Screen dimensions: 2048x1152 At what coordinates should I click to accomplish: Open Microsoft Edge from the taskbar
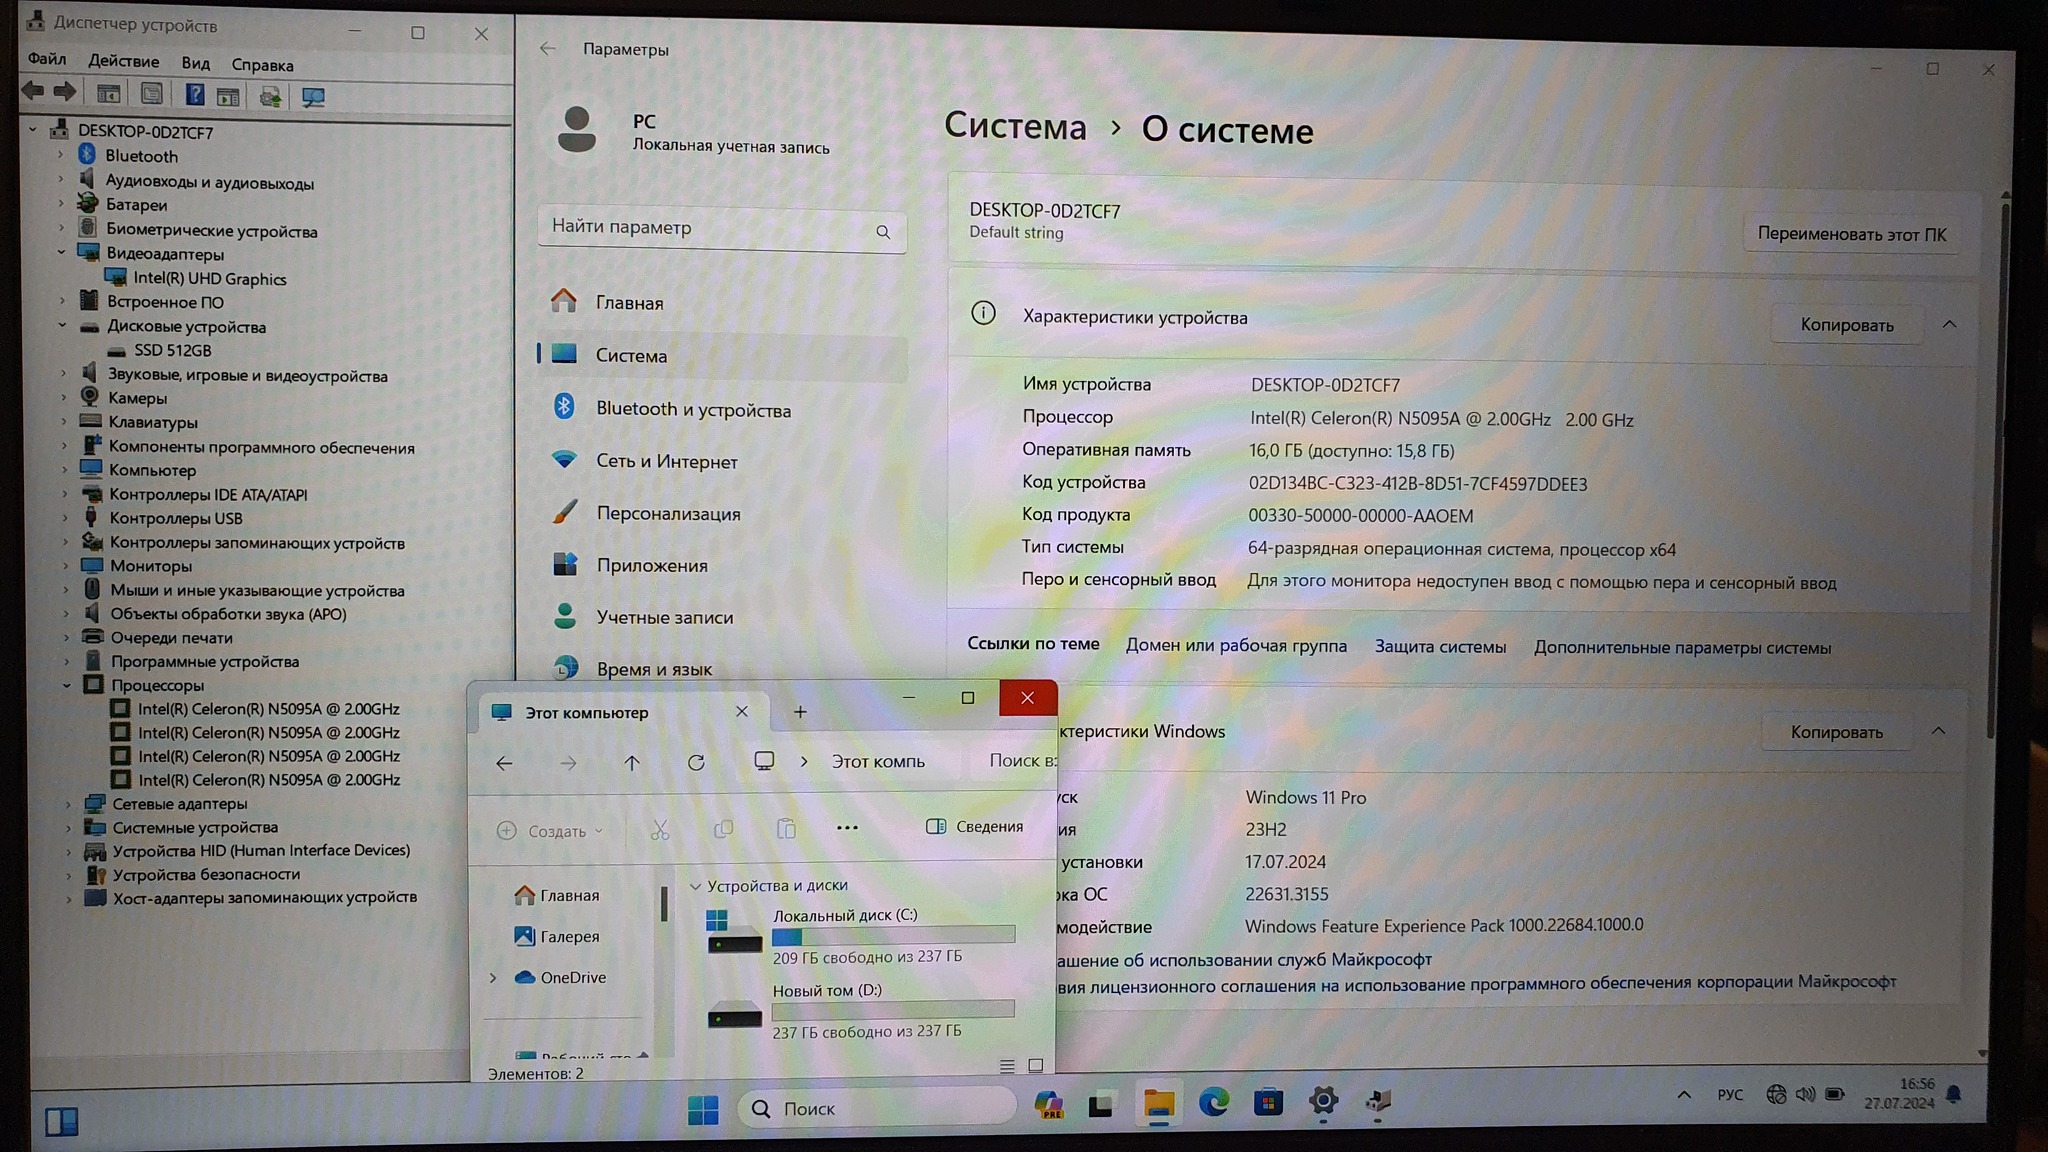click(x=1213, y=1103)
